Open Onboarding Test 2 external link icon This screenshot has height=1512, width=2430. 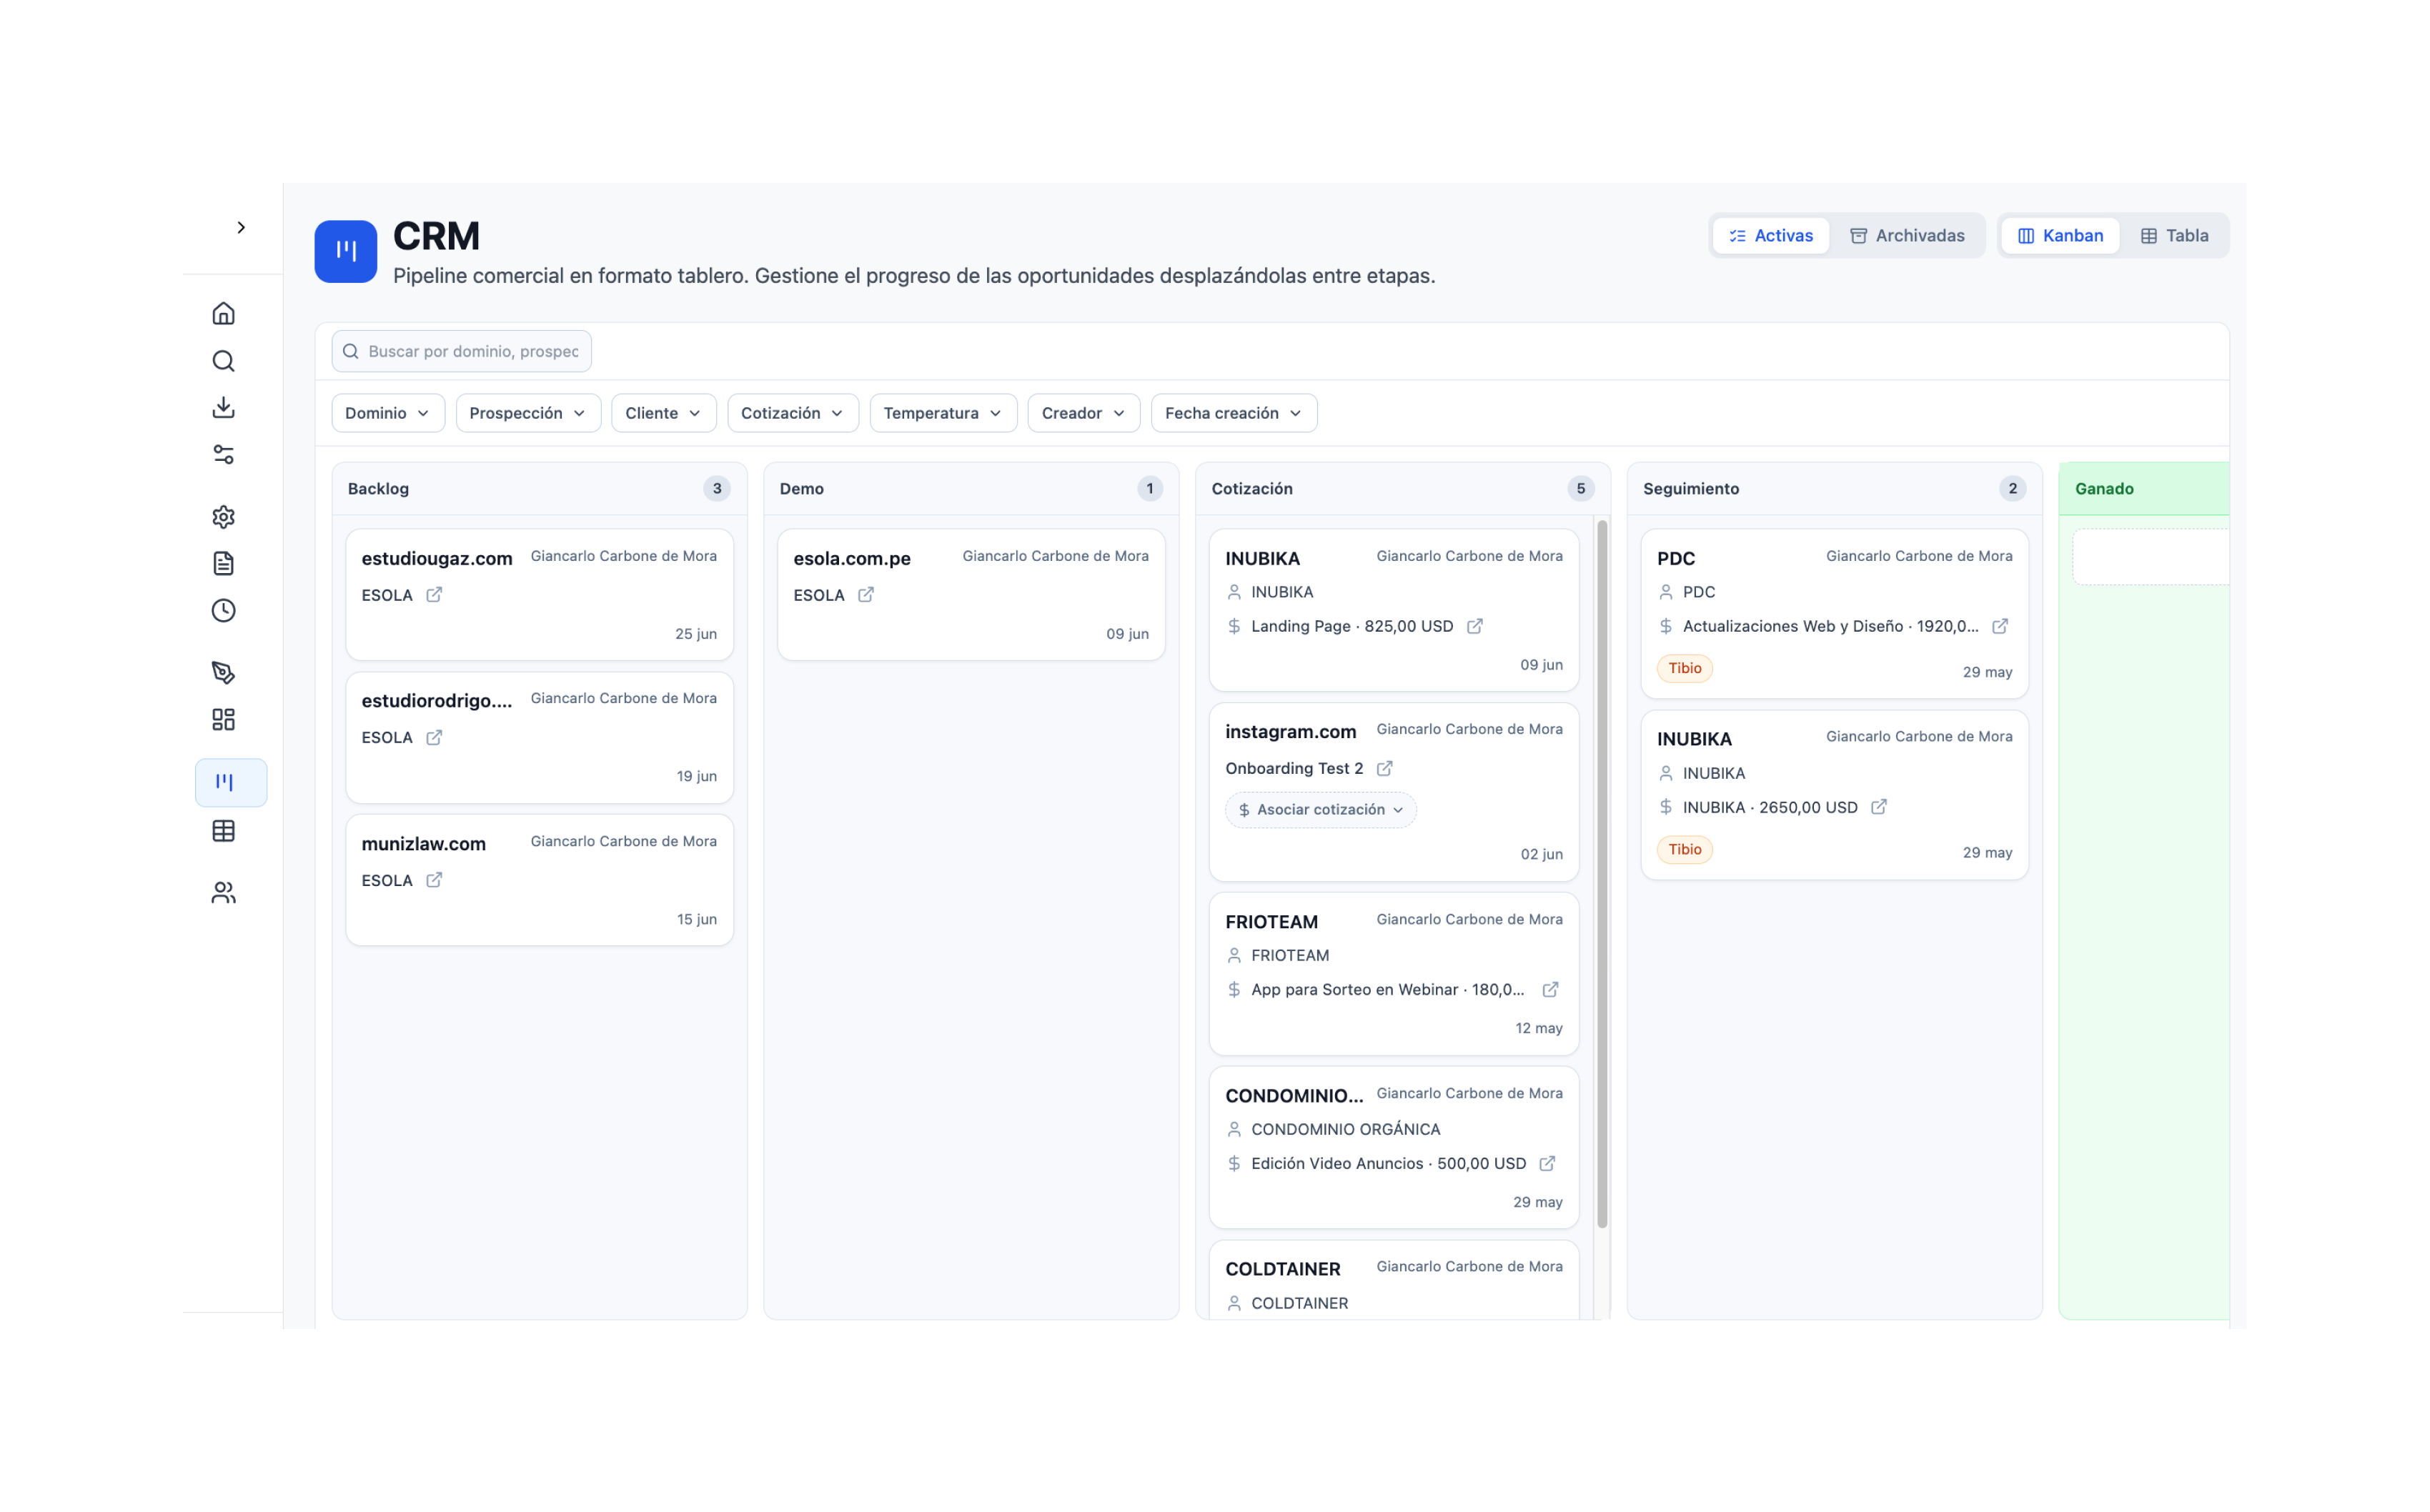pos(1385,769)
